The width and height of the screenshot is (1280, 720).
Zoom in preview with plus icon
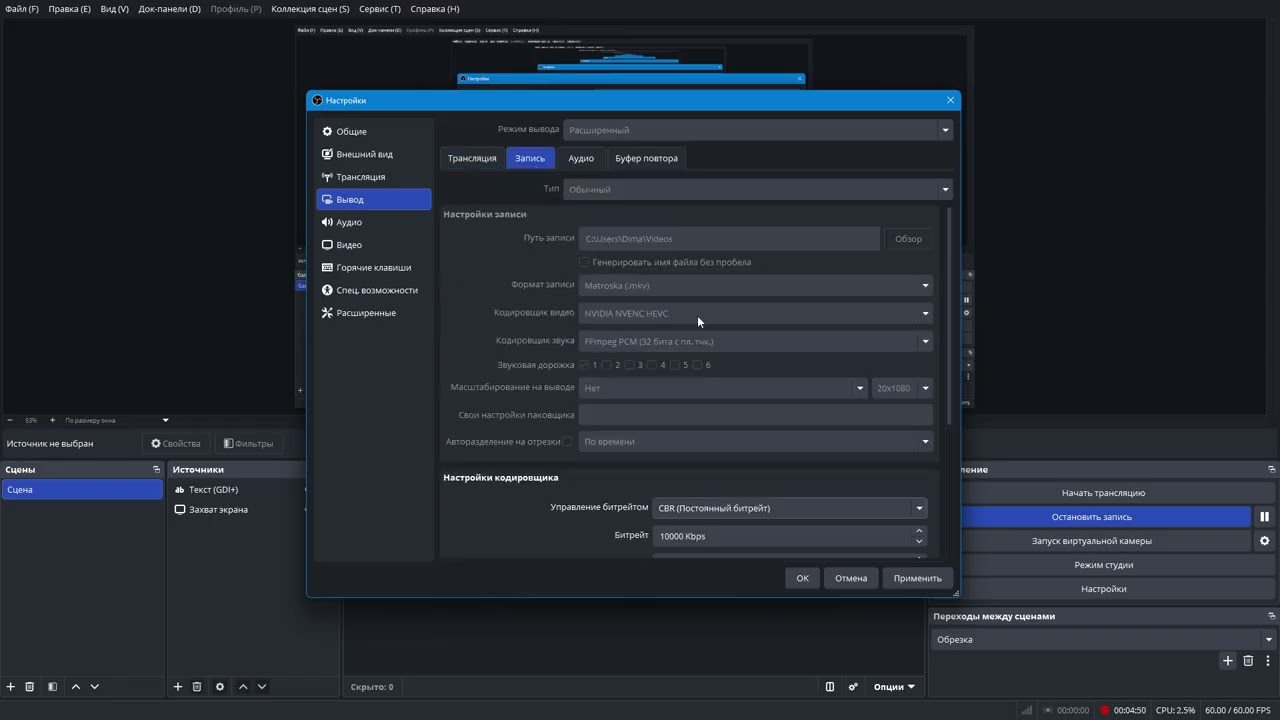coord(53,420)
